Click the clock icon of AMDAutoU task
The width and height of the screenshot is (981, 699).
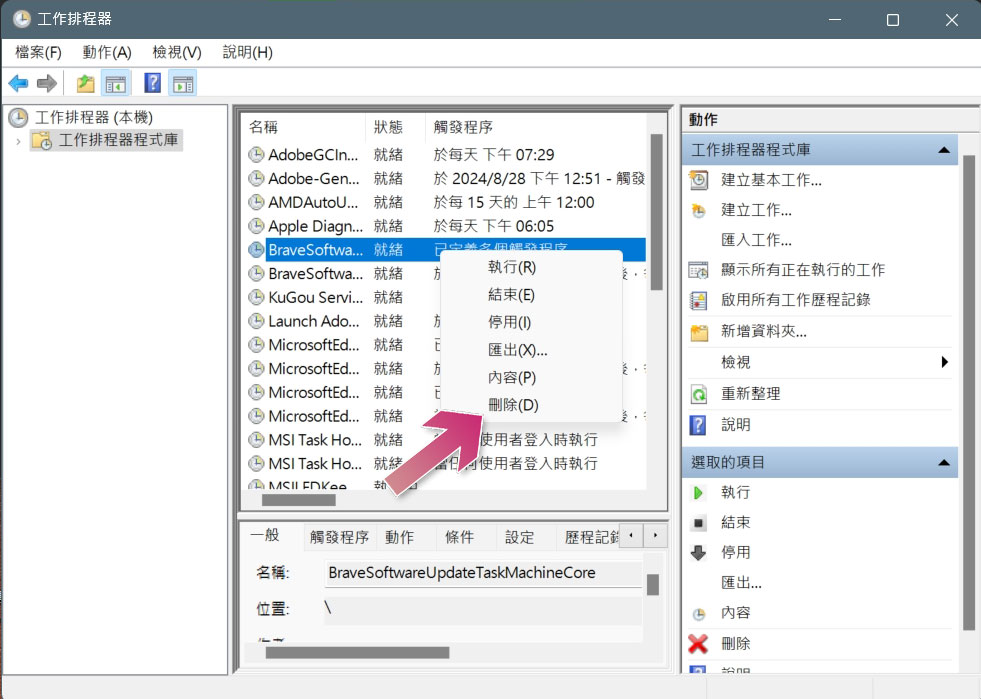coord(256,202)
